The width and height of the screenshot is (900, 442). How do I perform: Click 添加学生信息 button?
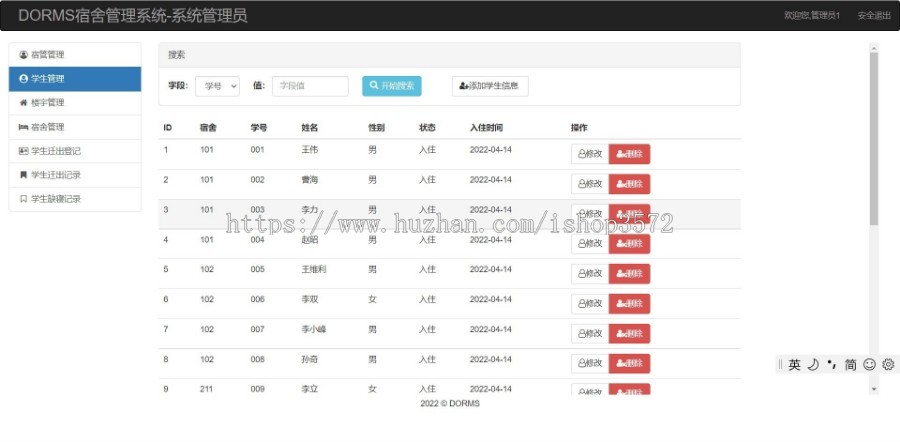[490, 86]
